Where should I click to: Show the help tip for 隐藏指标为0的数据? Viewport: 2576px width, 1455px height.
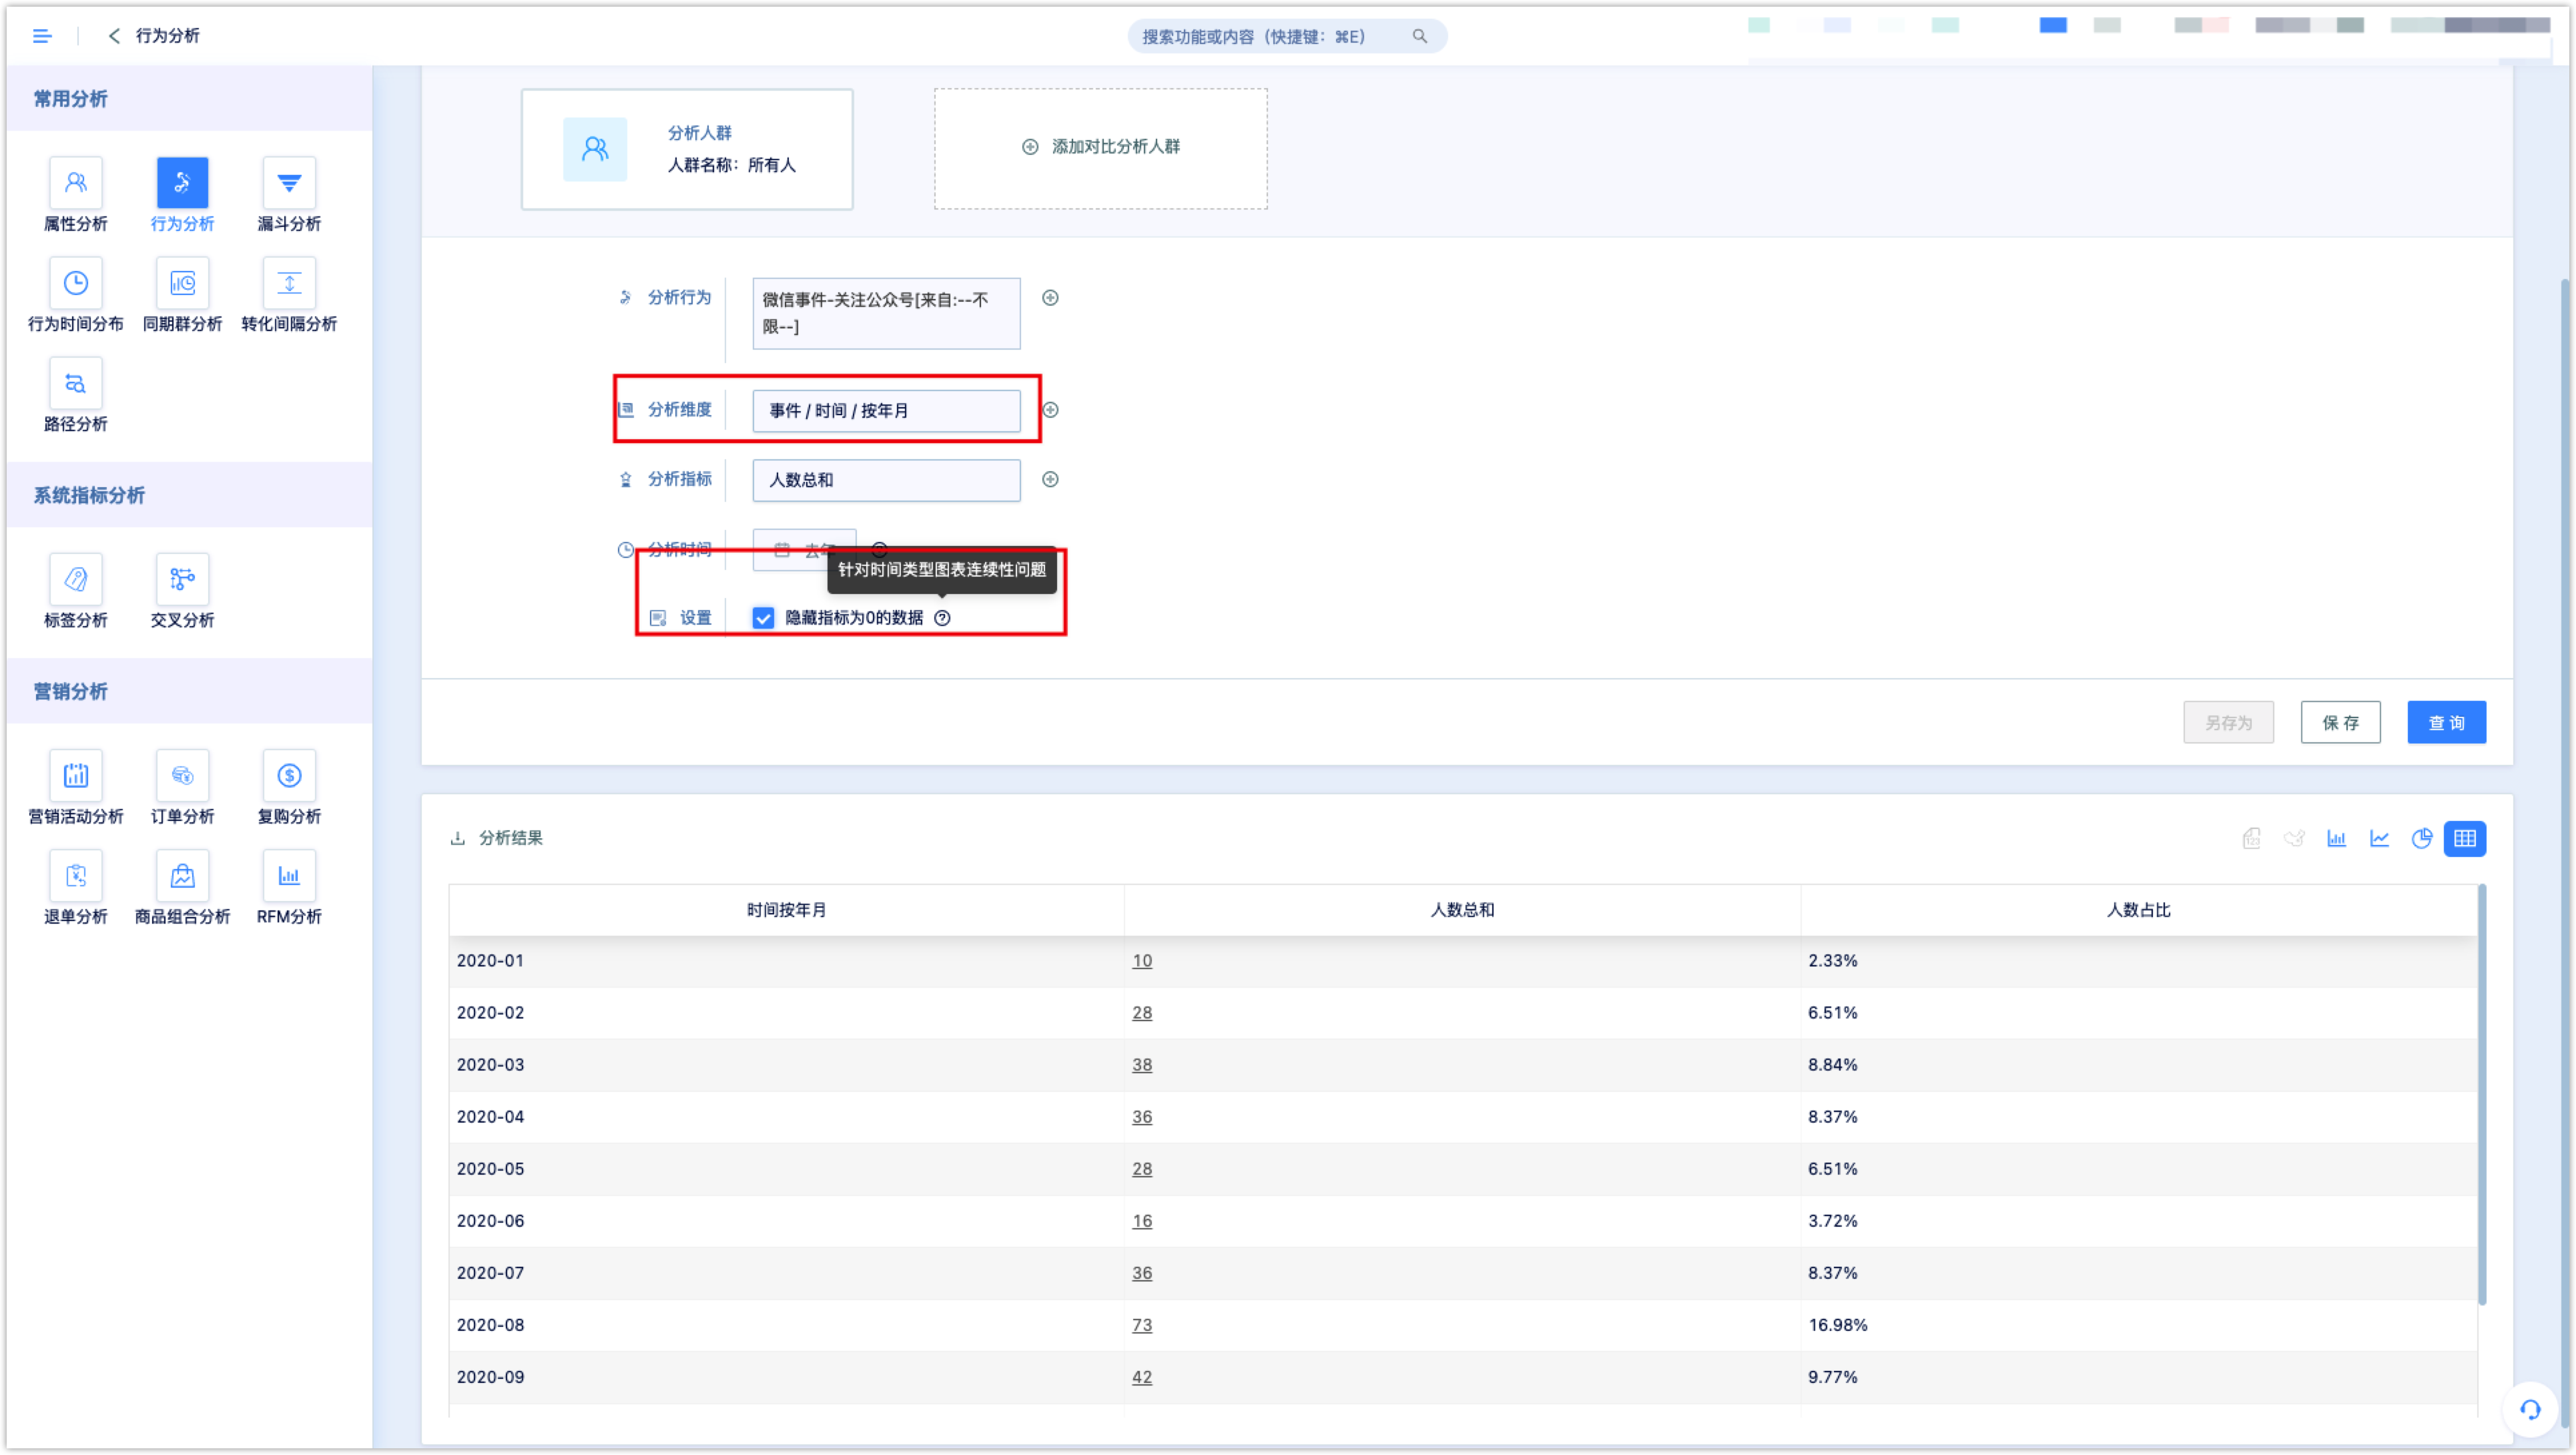tap(942, 618)
